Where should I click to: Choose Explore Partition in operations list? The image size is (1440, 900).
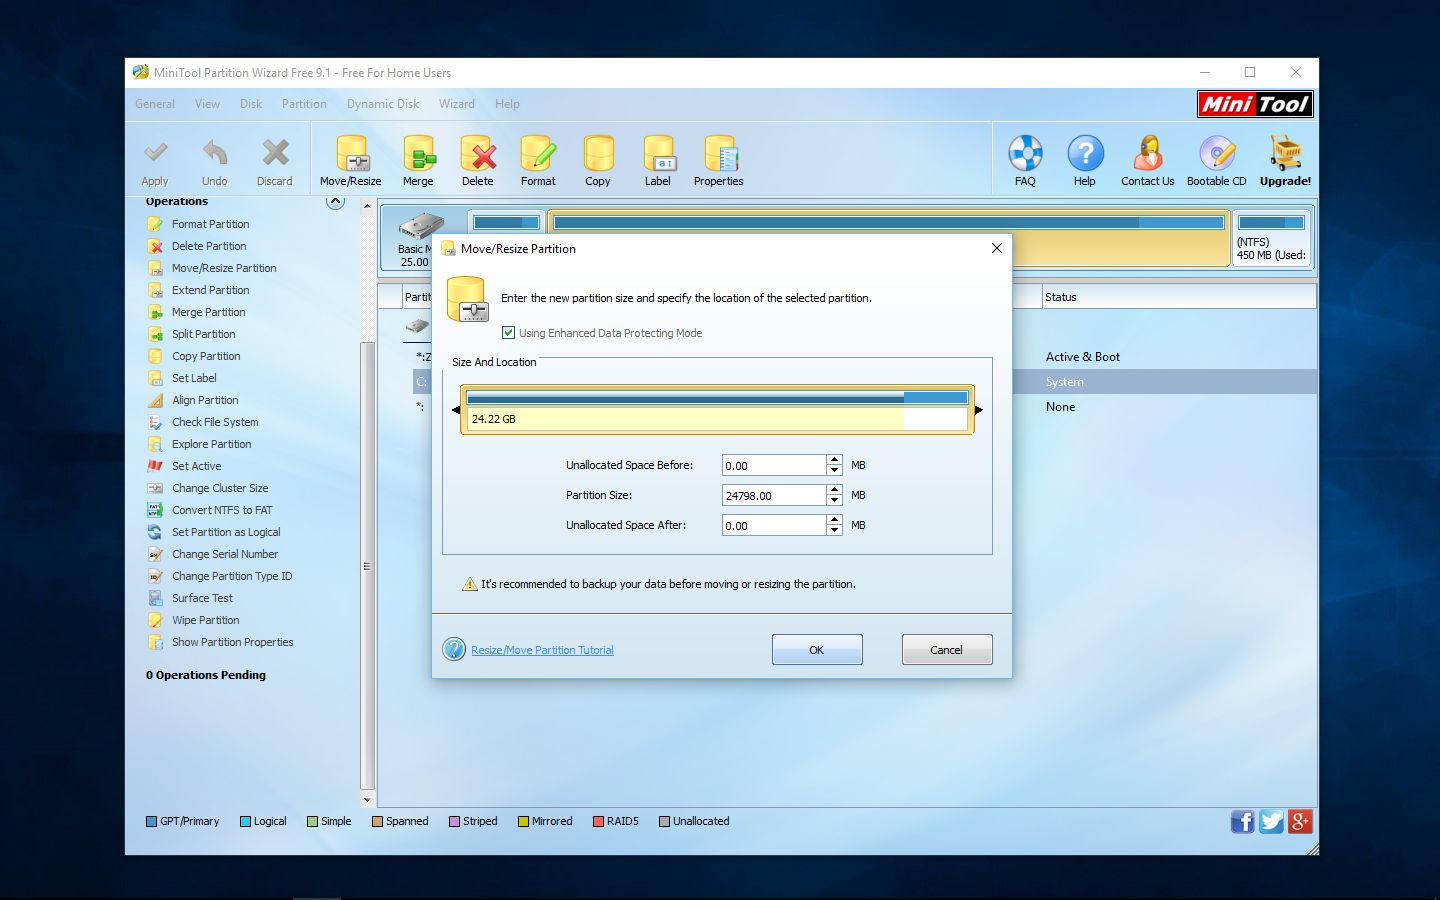pos(211,444)
